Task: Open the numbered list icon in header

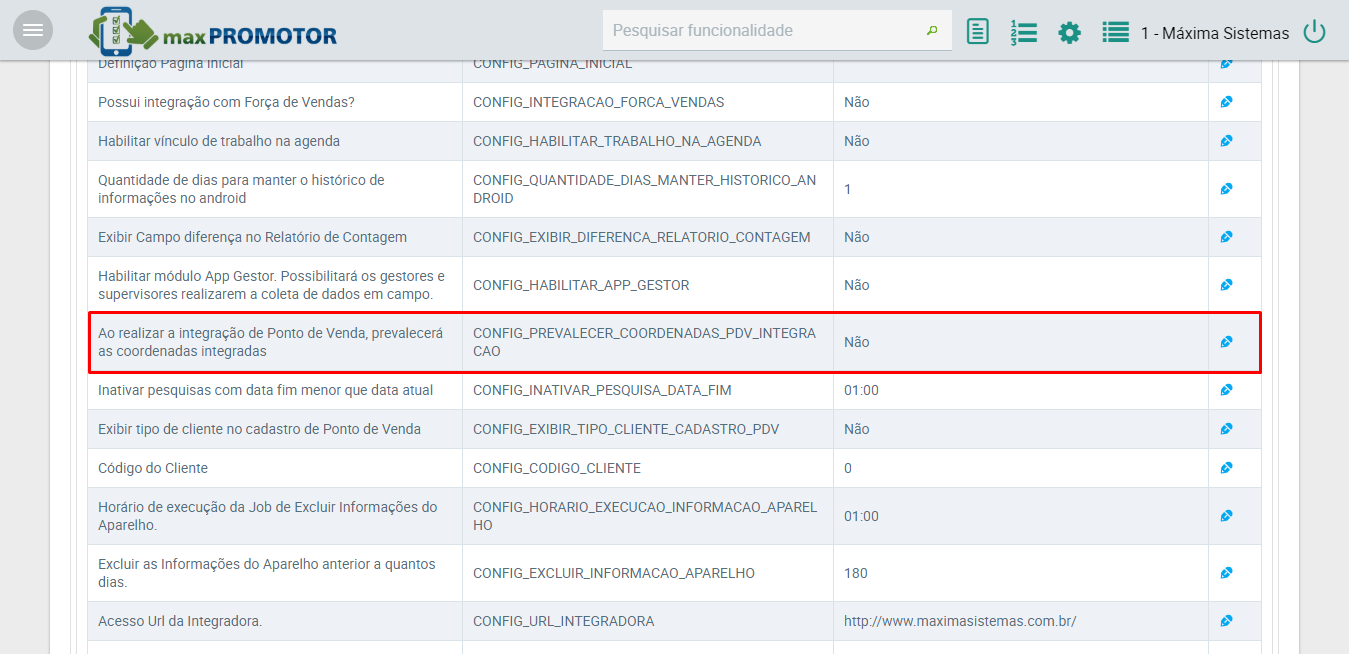Action: pyautogui.click(x=1023, y=32)
